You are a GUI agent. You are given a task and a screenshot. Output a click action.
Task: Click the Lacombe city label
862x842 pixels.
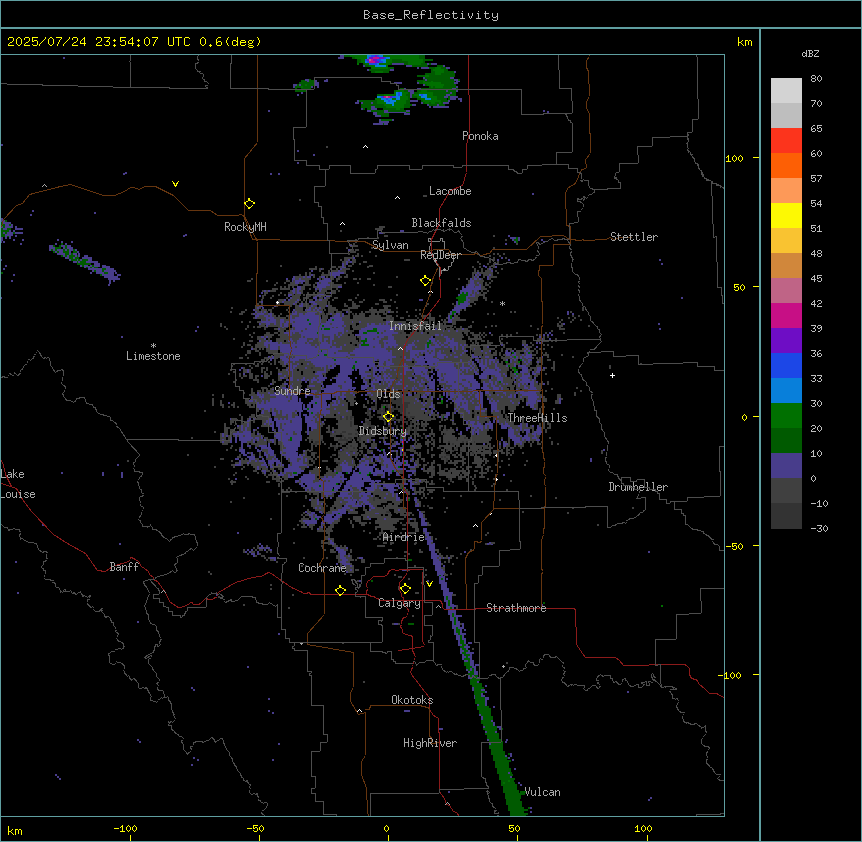450,191
